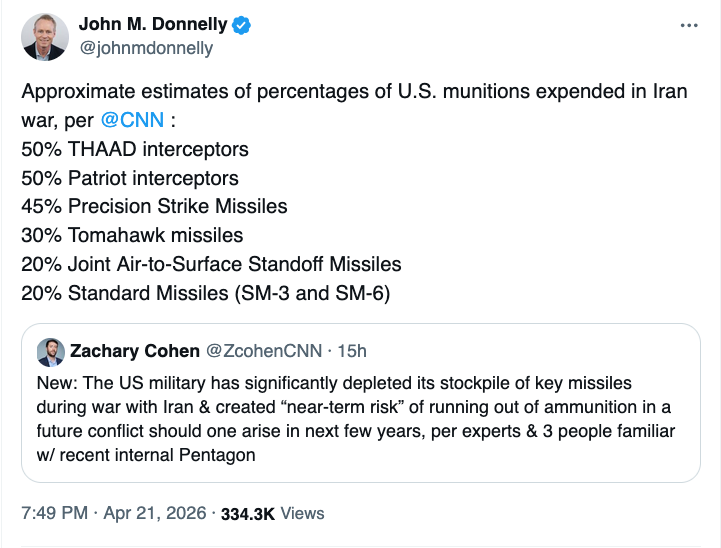Click the blue verified badge
721x548 pixels.
point(243,26)
